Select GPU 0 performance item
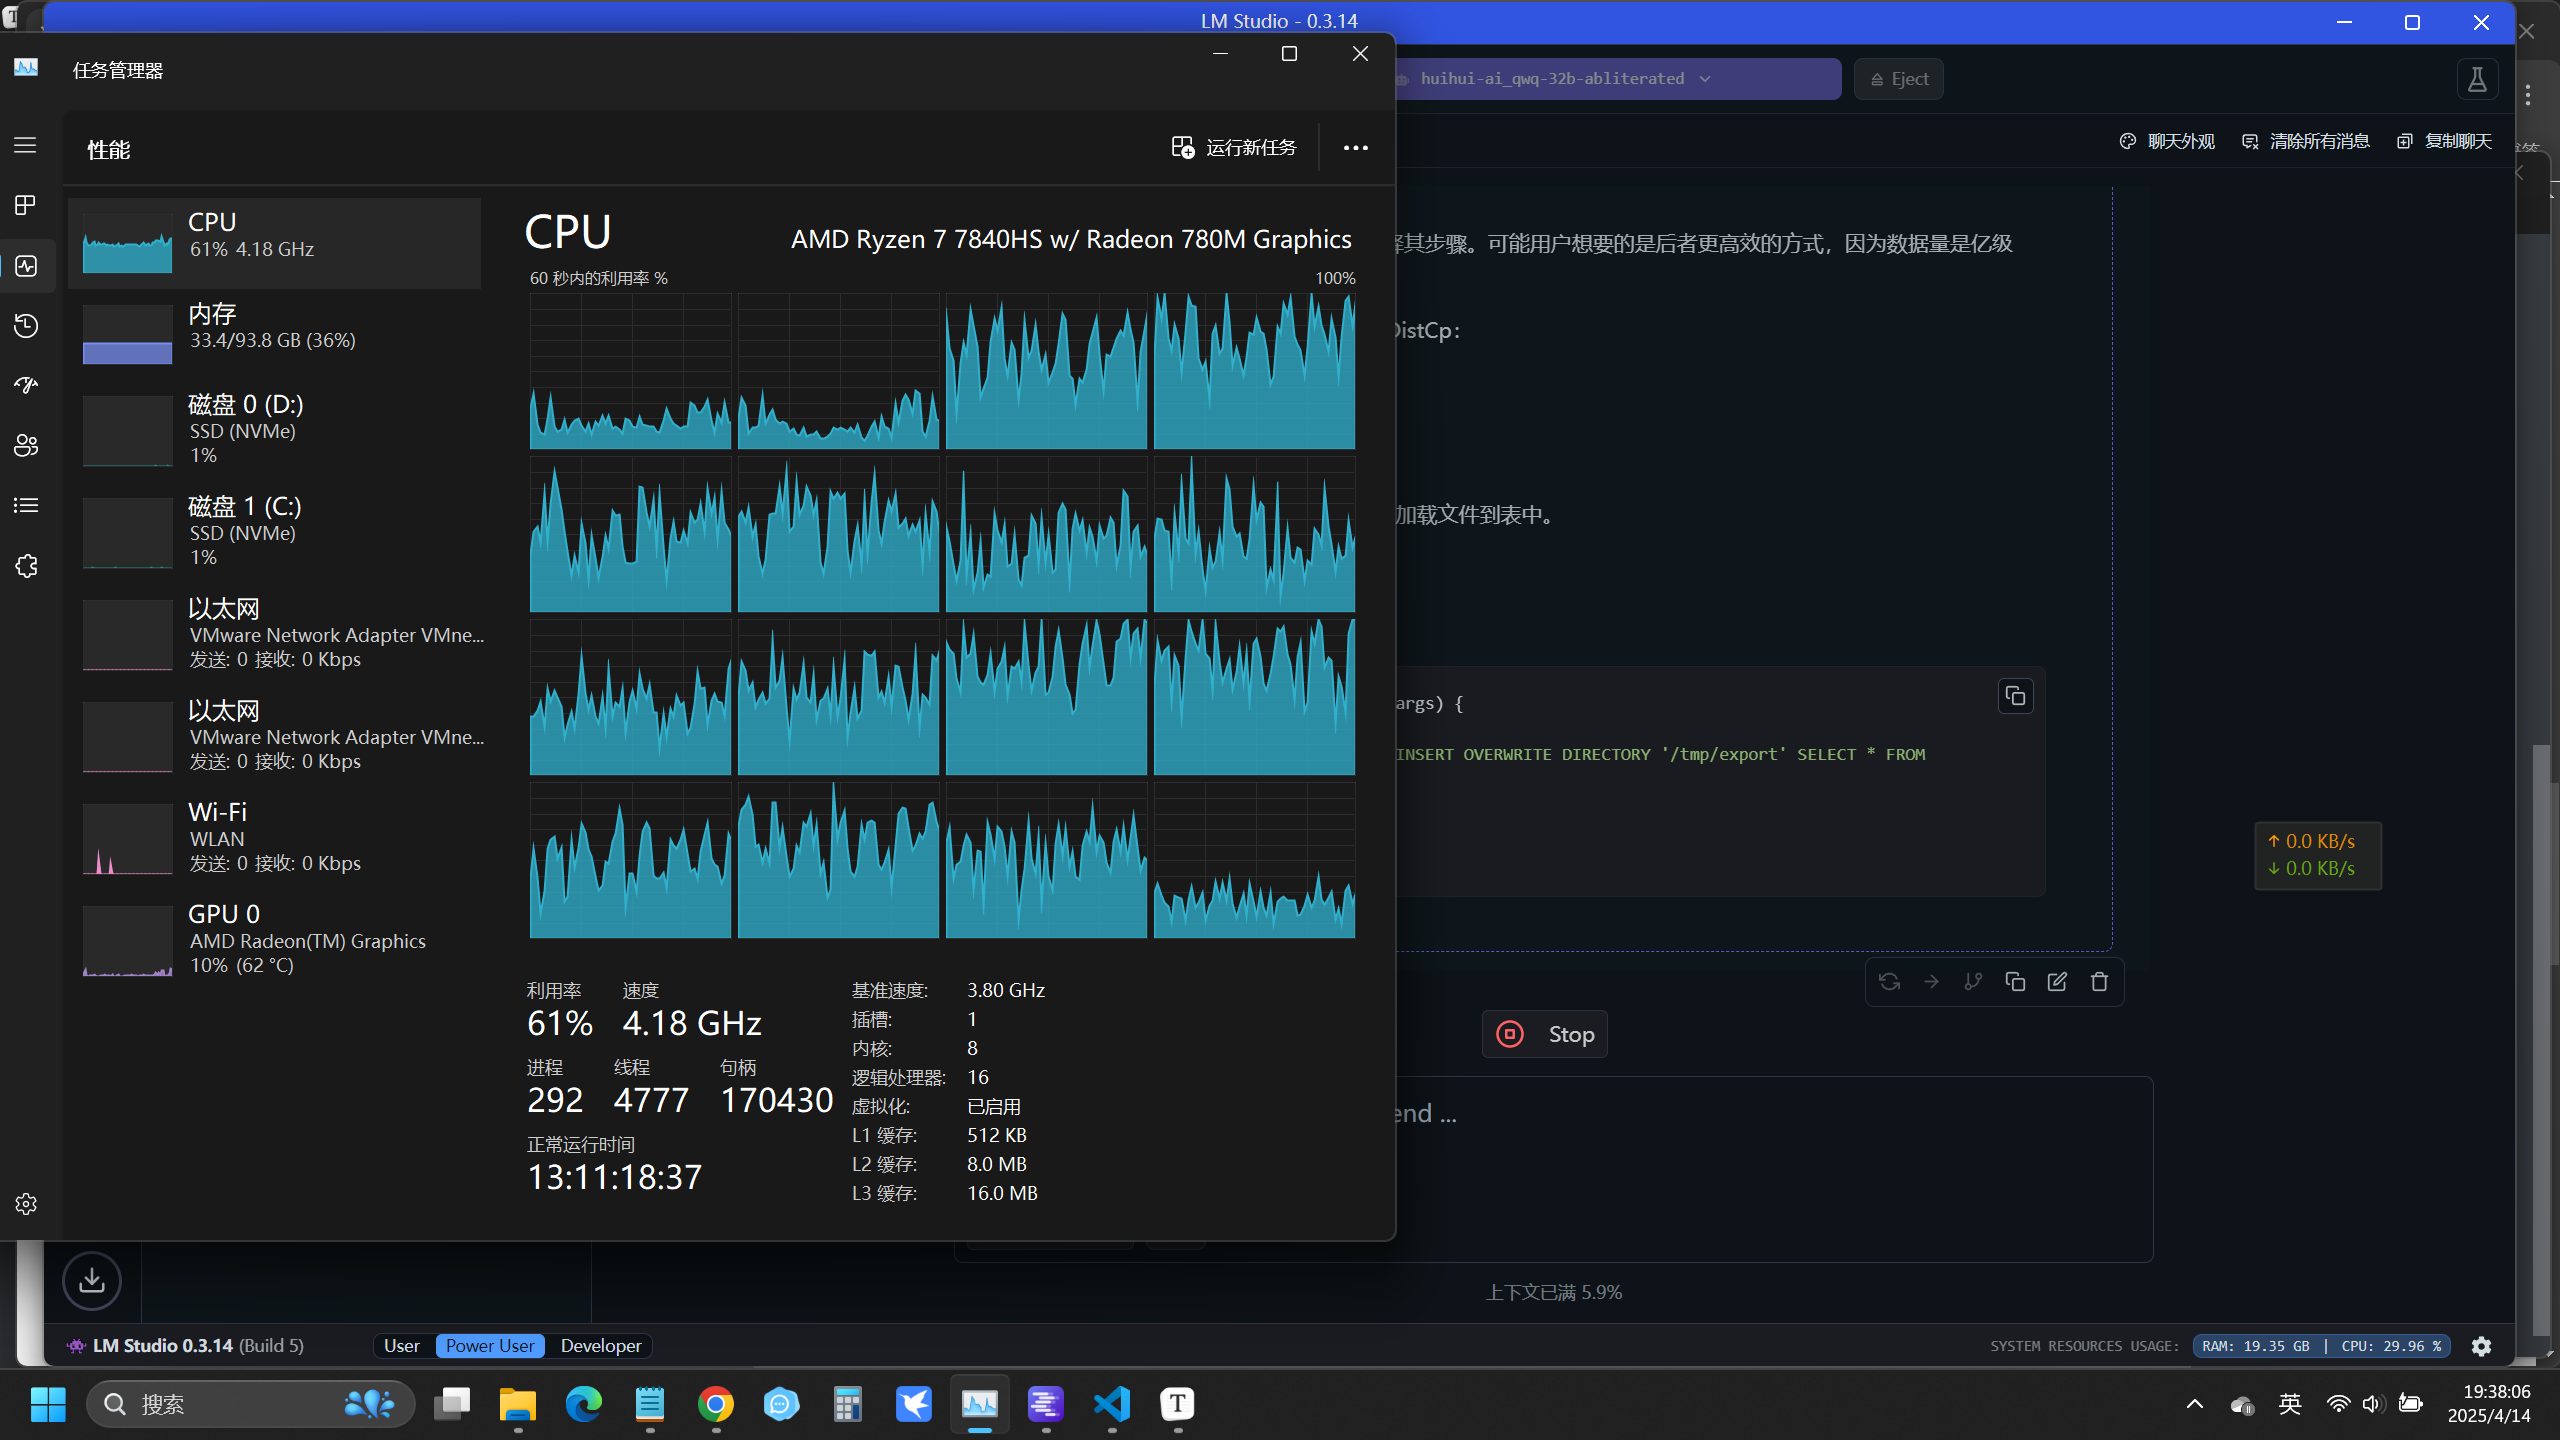Viewport: 2560px width, 1440px height. (x=274, y=938)
